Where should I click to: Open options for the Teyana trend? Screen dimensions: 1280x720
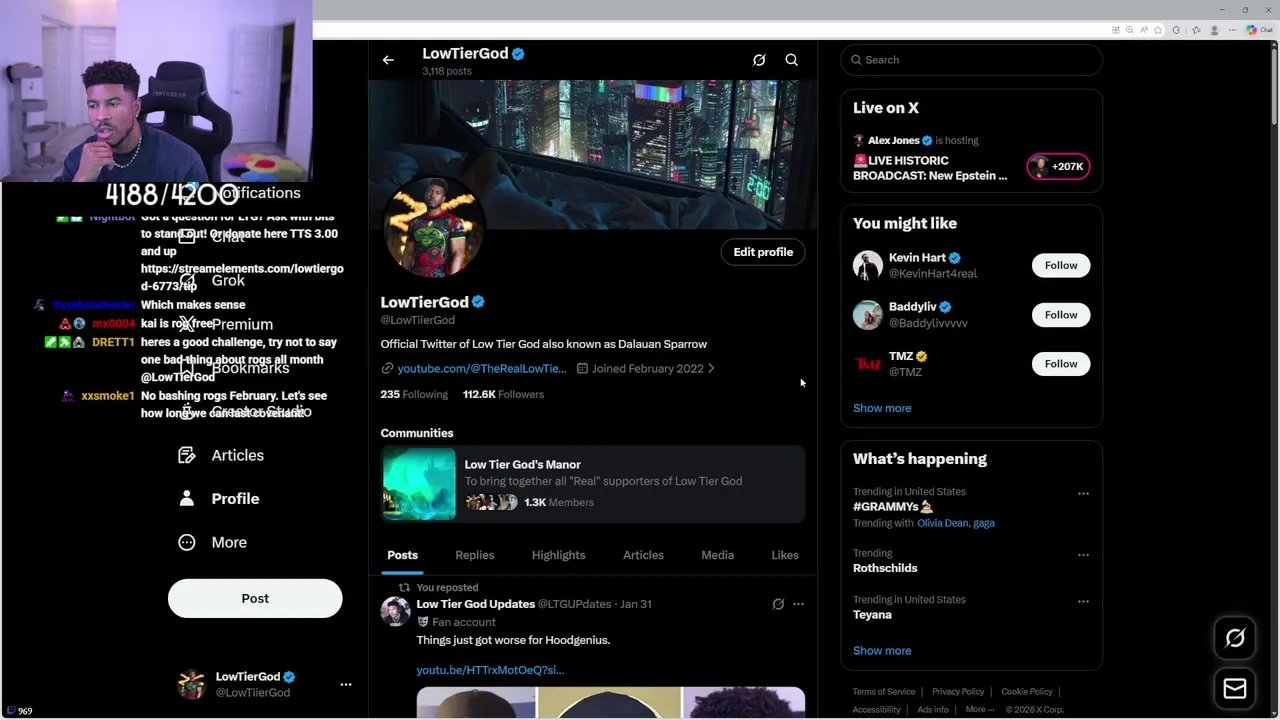click(x=1083, y=602)
